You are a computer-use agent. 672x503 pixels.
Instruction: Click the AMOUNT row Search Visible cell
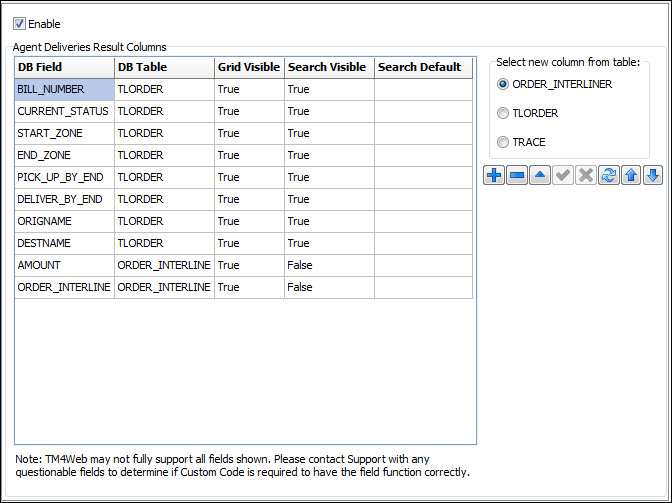[328, 265]
